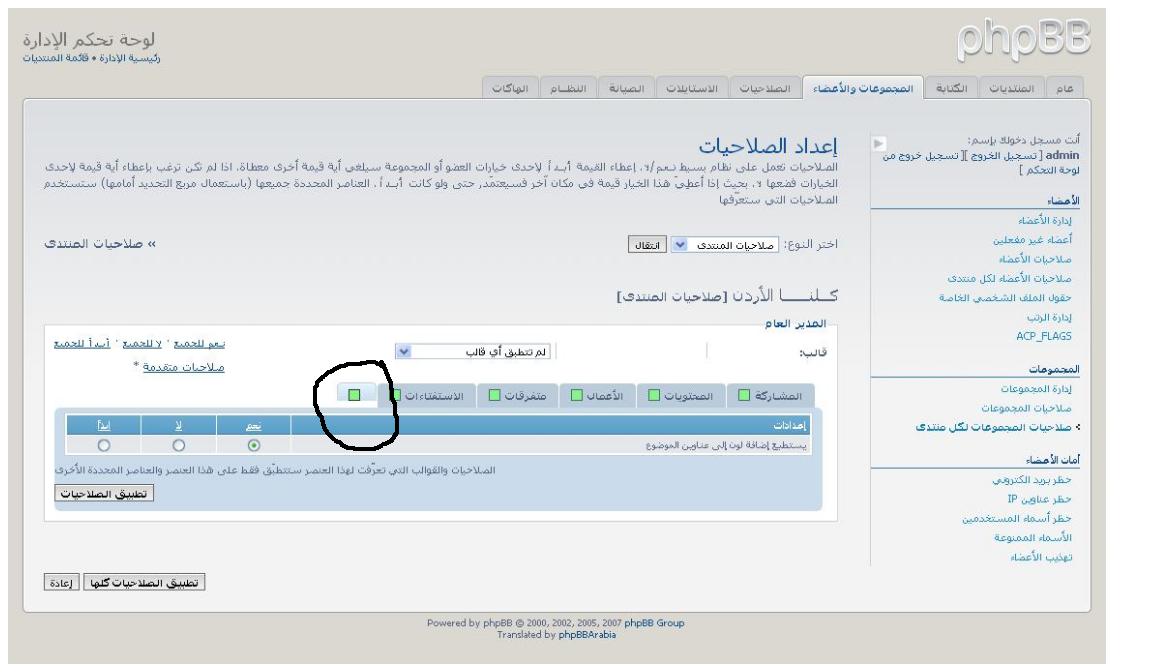Select the لا radio button
Screen dimensions: 1152x672
(178, 445)
